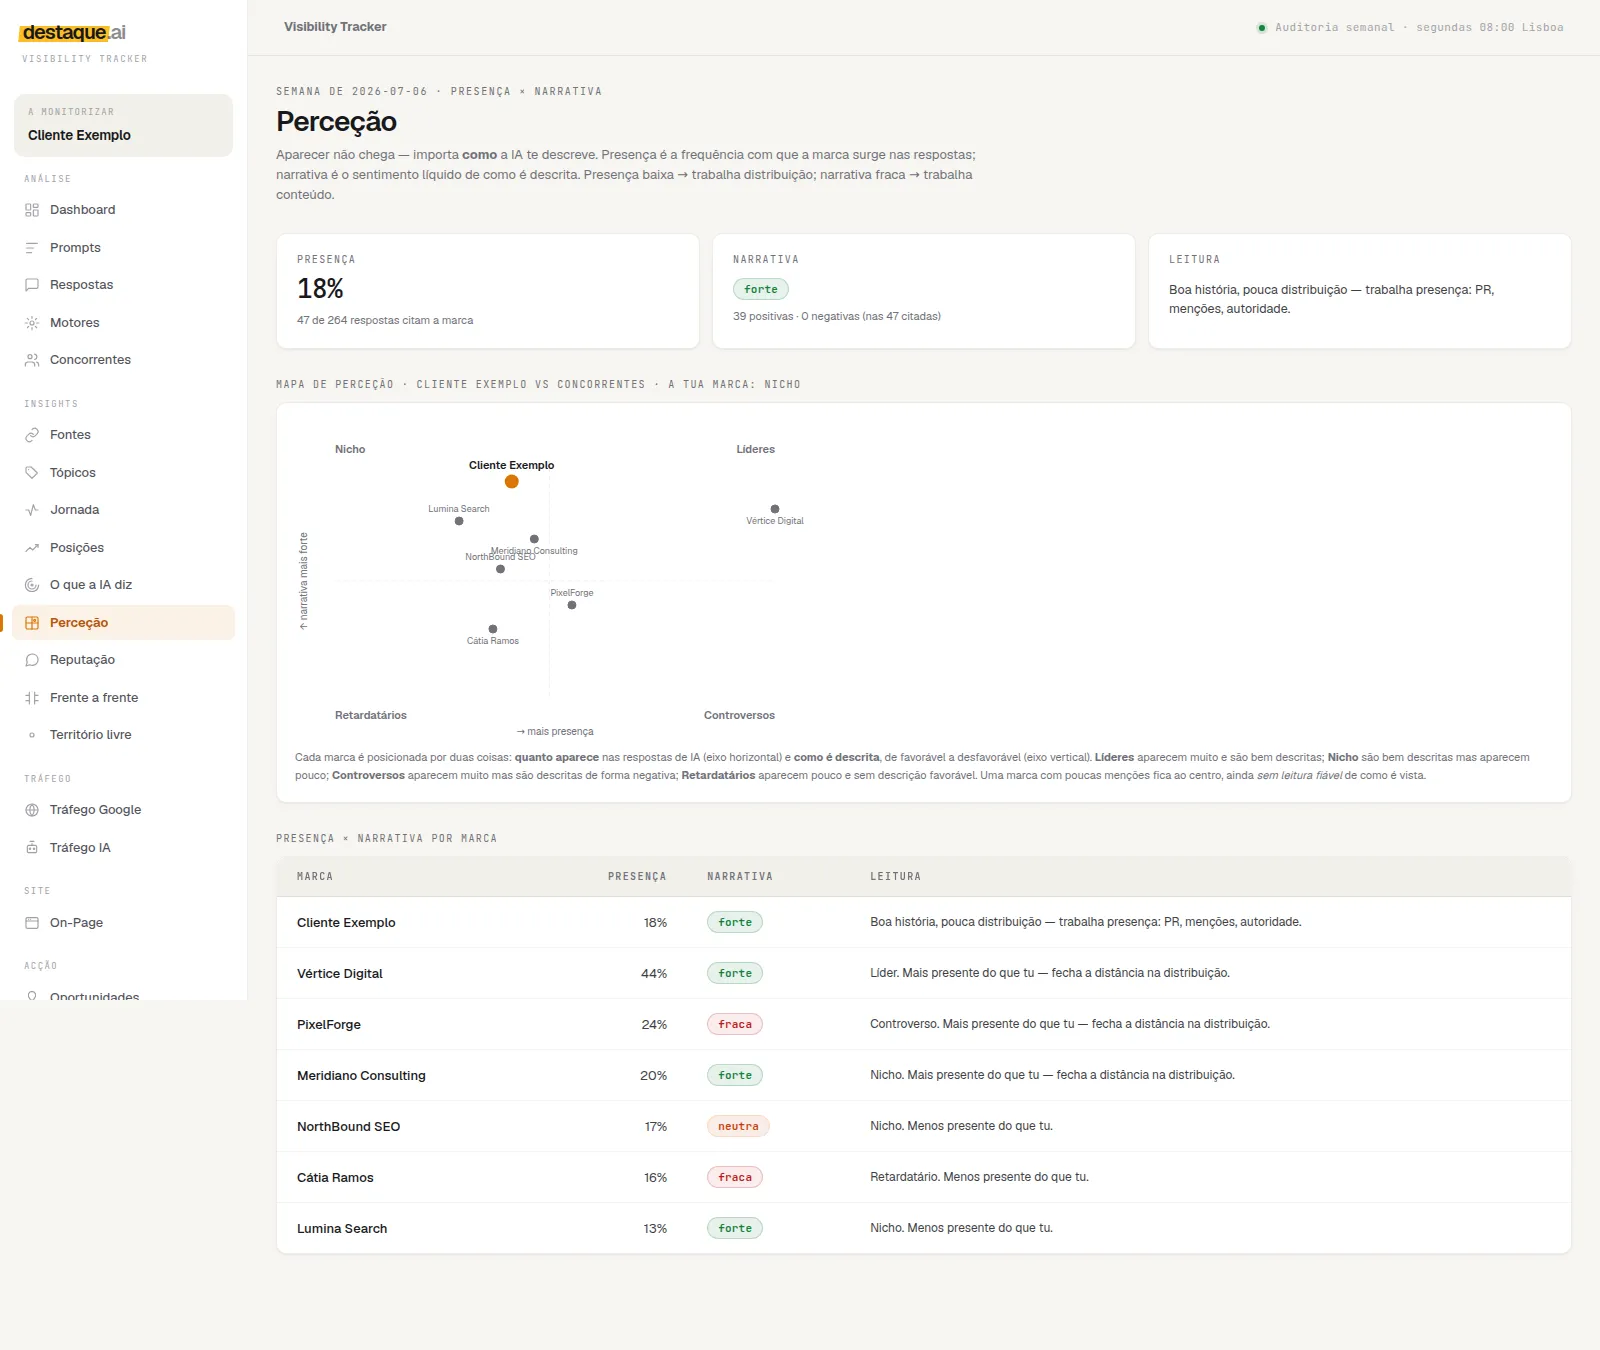Open the Dashboard menu item

coord(124,210)
